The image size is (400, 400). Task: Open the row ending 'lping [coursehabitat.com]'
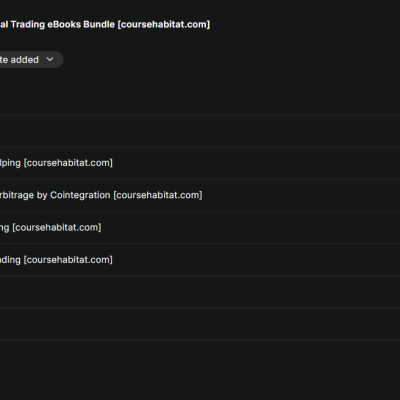point(200,163)
